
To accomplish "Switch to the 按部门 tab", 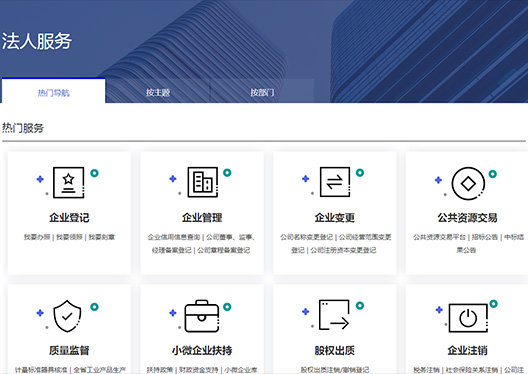I will [262, 92].
